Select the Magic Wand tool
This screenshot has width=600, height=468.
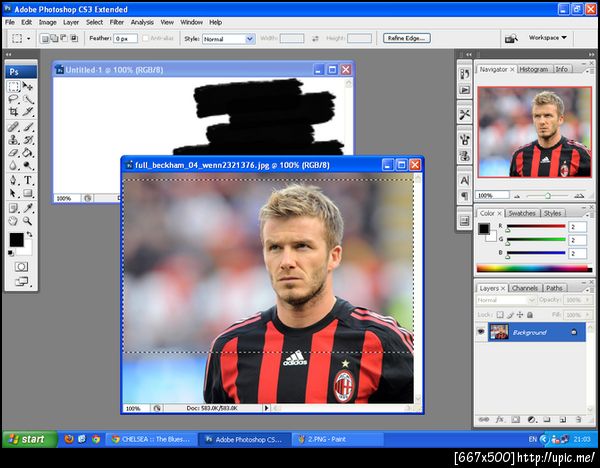(28, 99)
